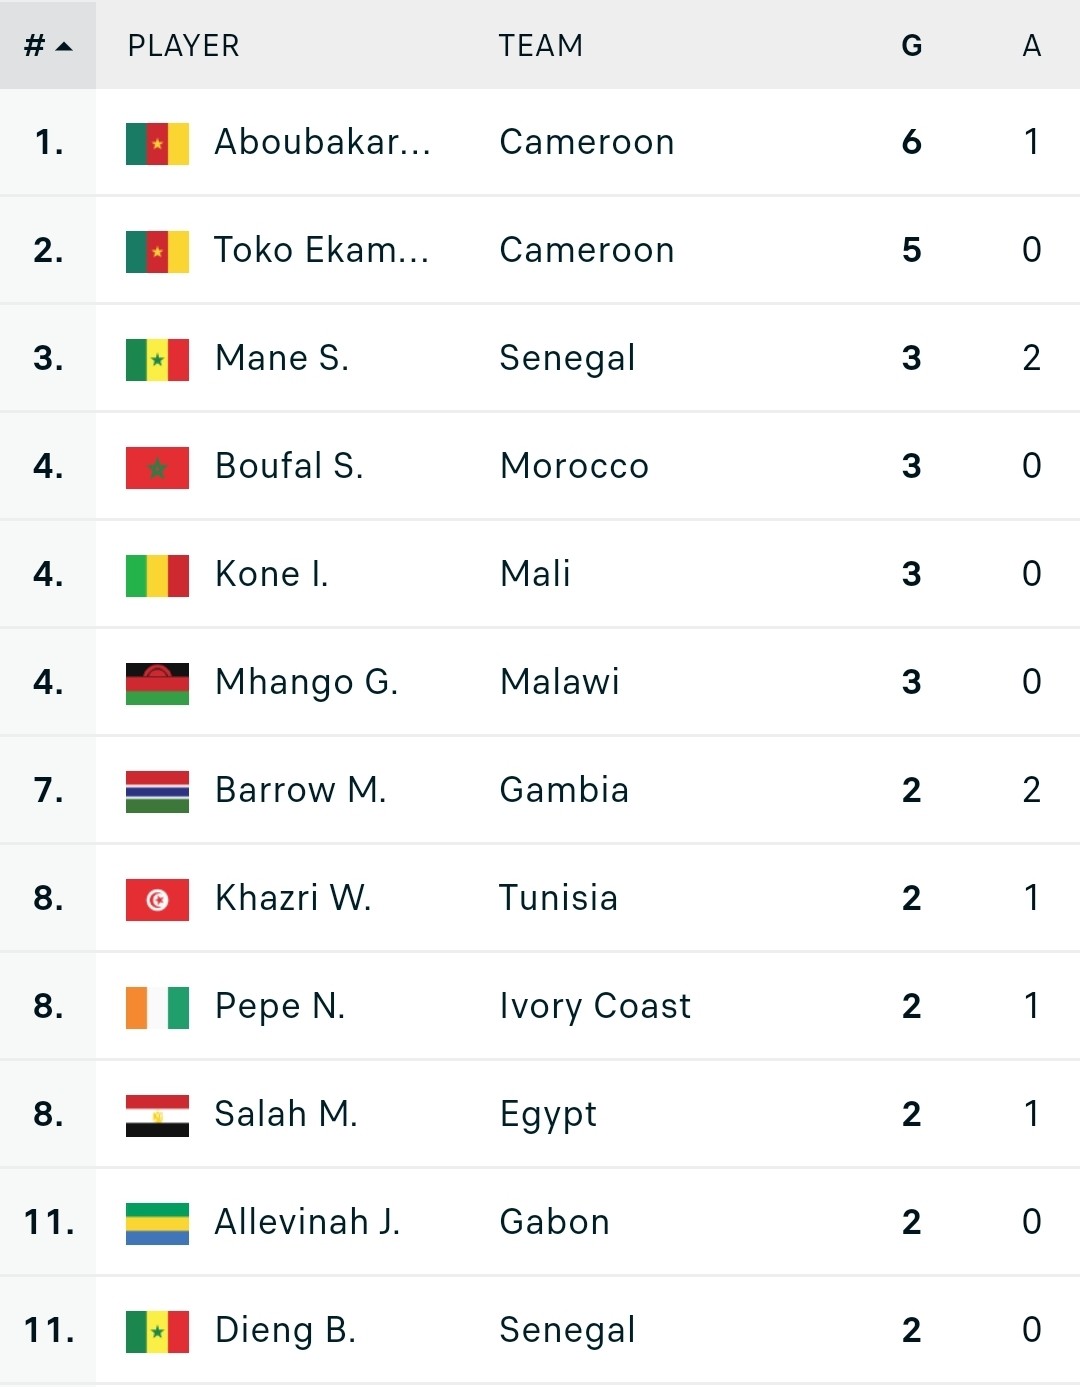Open the Gabon team link
The height and width of the screenshot is (1387, 1080).
[x=554, y=1222]
